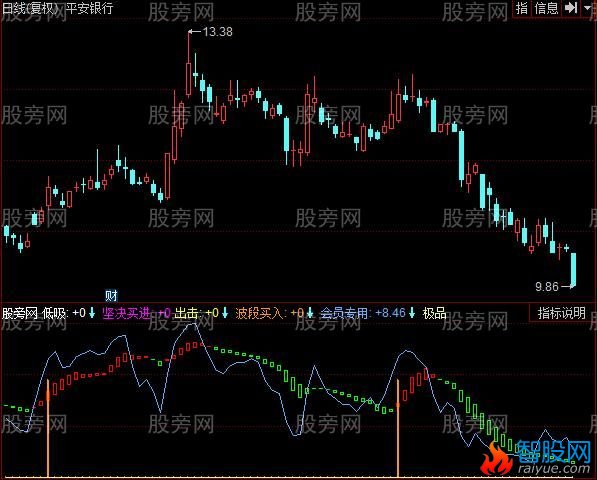Click the second orange signal spike in indicator
Image resolution: width=597 pixels, height=480 pixels.
click(398, 428)
